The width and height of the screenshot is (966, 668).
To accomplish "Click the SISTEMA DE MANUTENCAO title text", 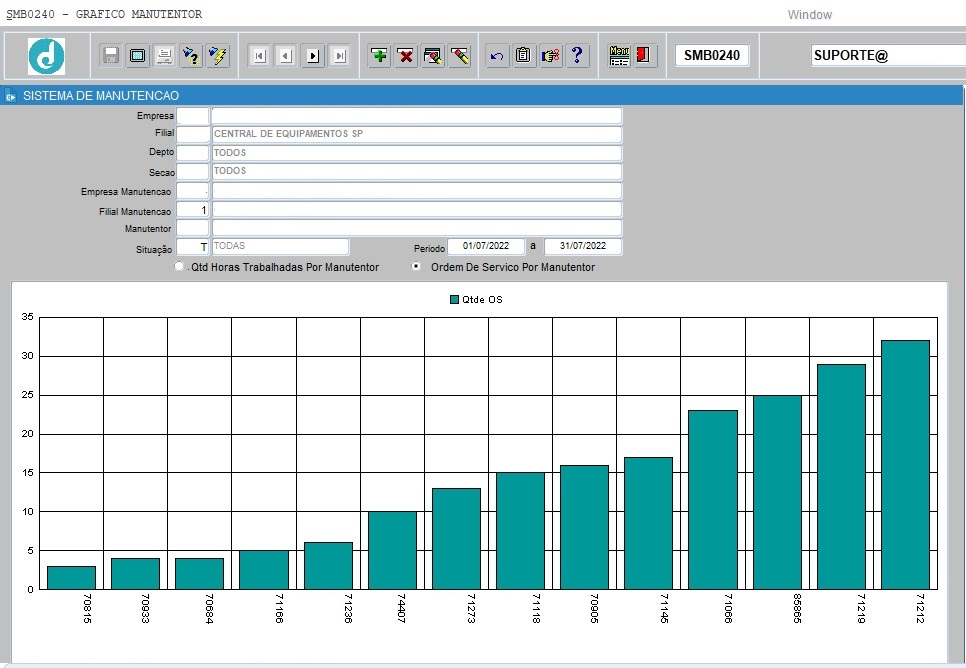I will 101,96.
